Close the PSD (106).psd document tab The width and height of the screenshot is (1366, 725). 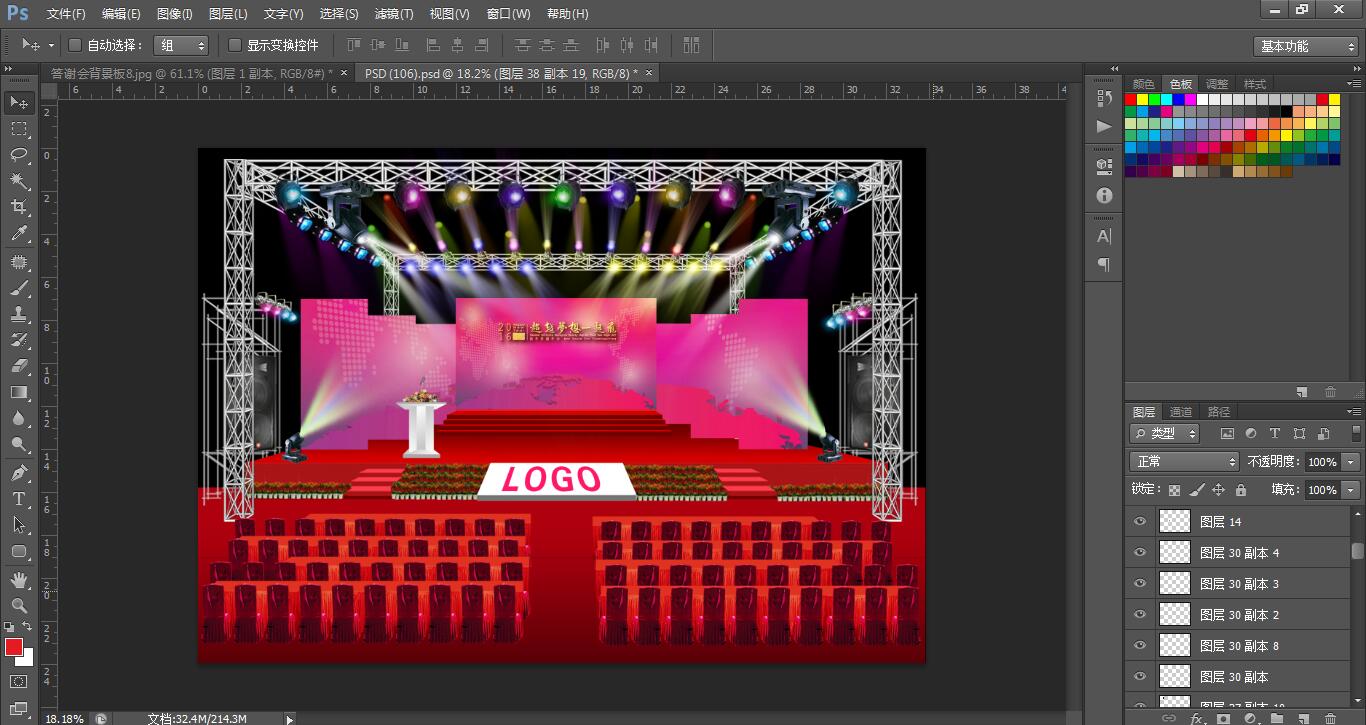click(648, 73)
